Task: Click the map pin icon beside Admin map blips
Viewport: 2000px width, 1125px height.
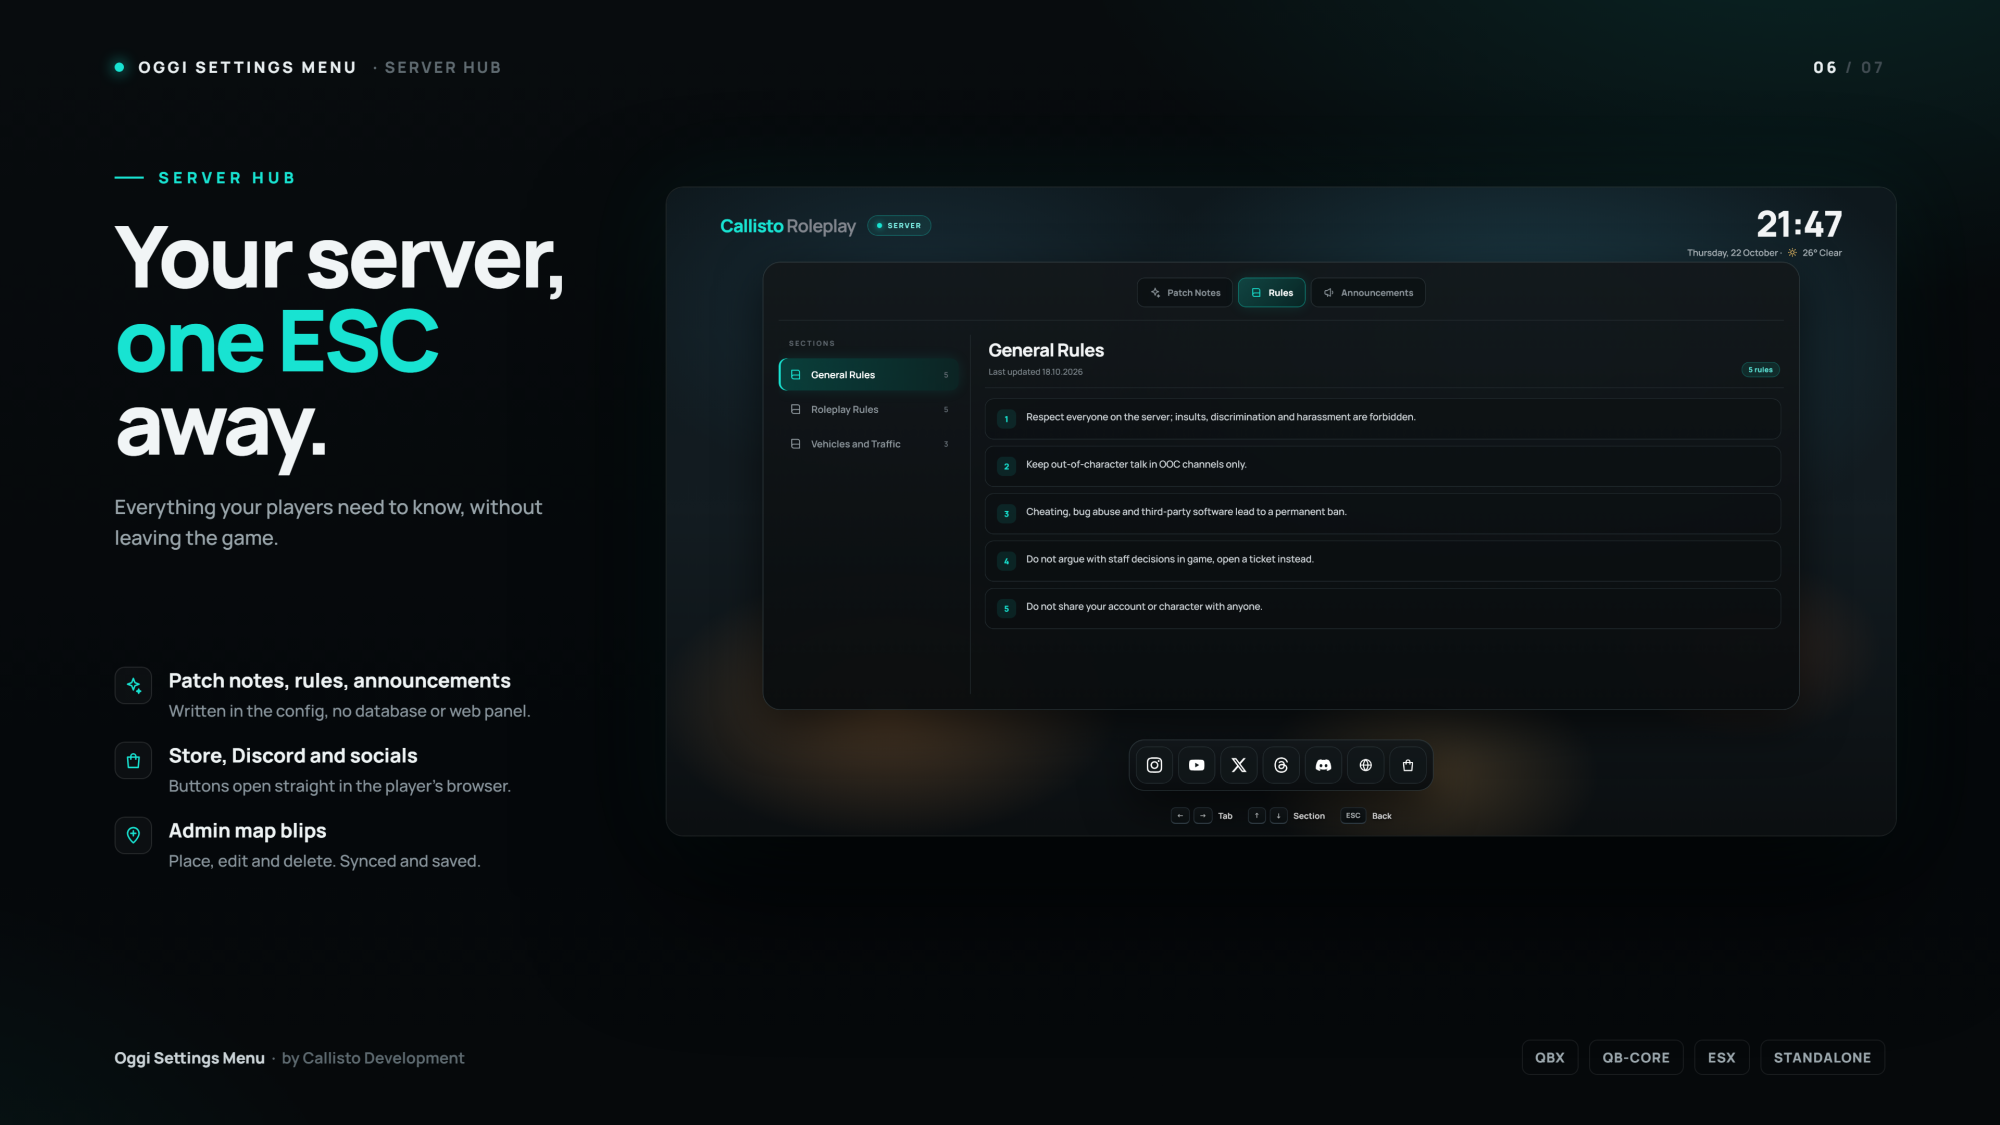Action: 133,835
